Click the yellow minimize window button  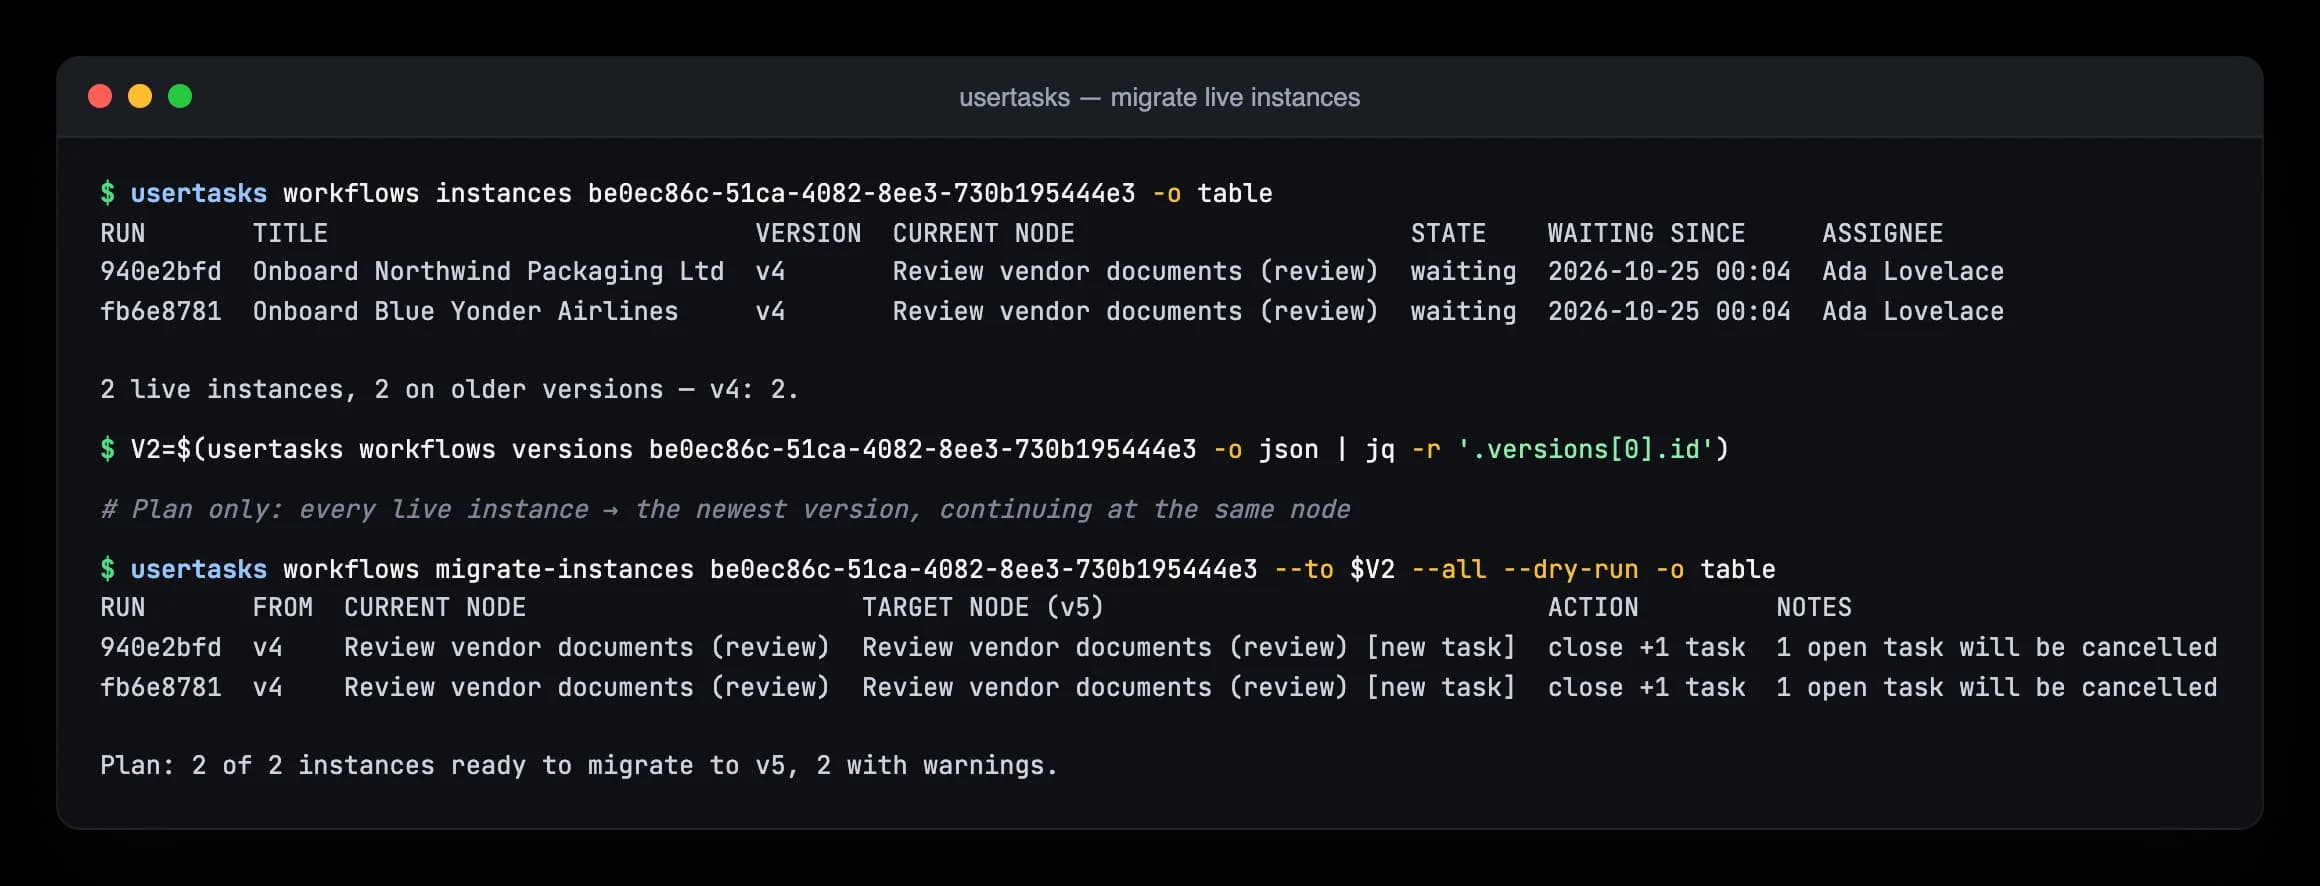point(140,96)
